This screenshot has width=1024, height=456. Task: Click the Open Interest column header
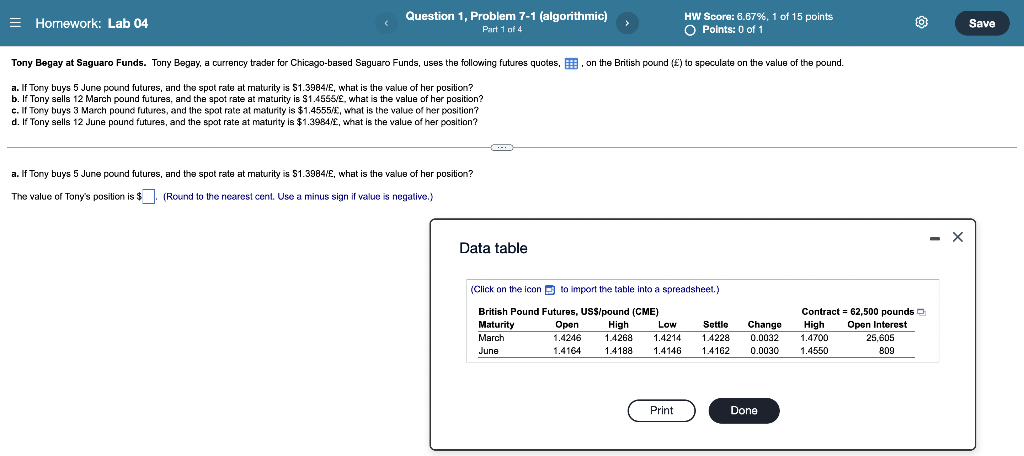coord(877,325)
